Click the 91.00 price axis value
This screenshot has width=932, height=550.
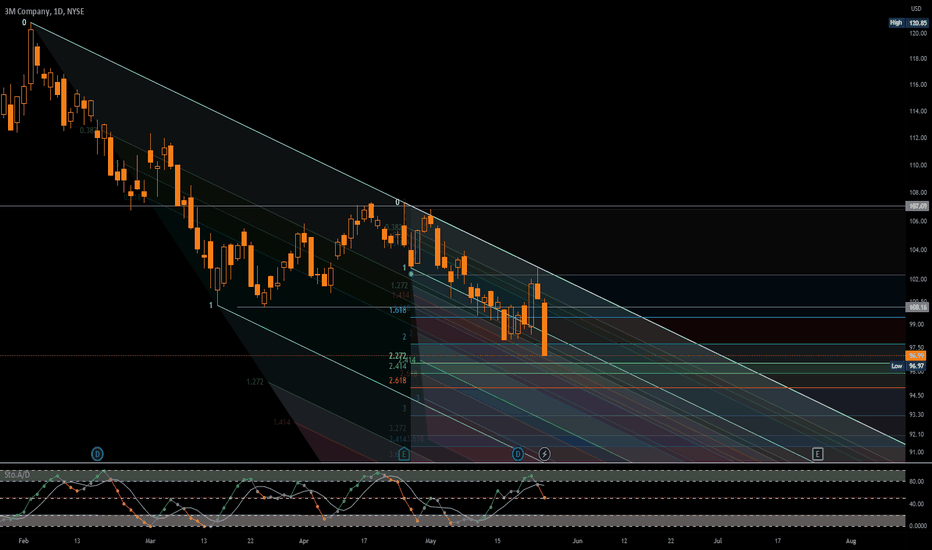(x=918, y=452)
